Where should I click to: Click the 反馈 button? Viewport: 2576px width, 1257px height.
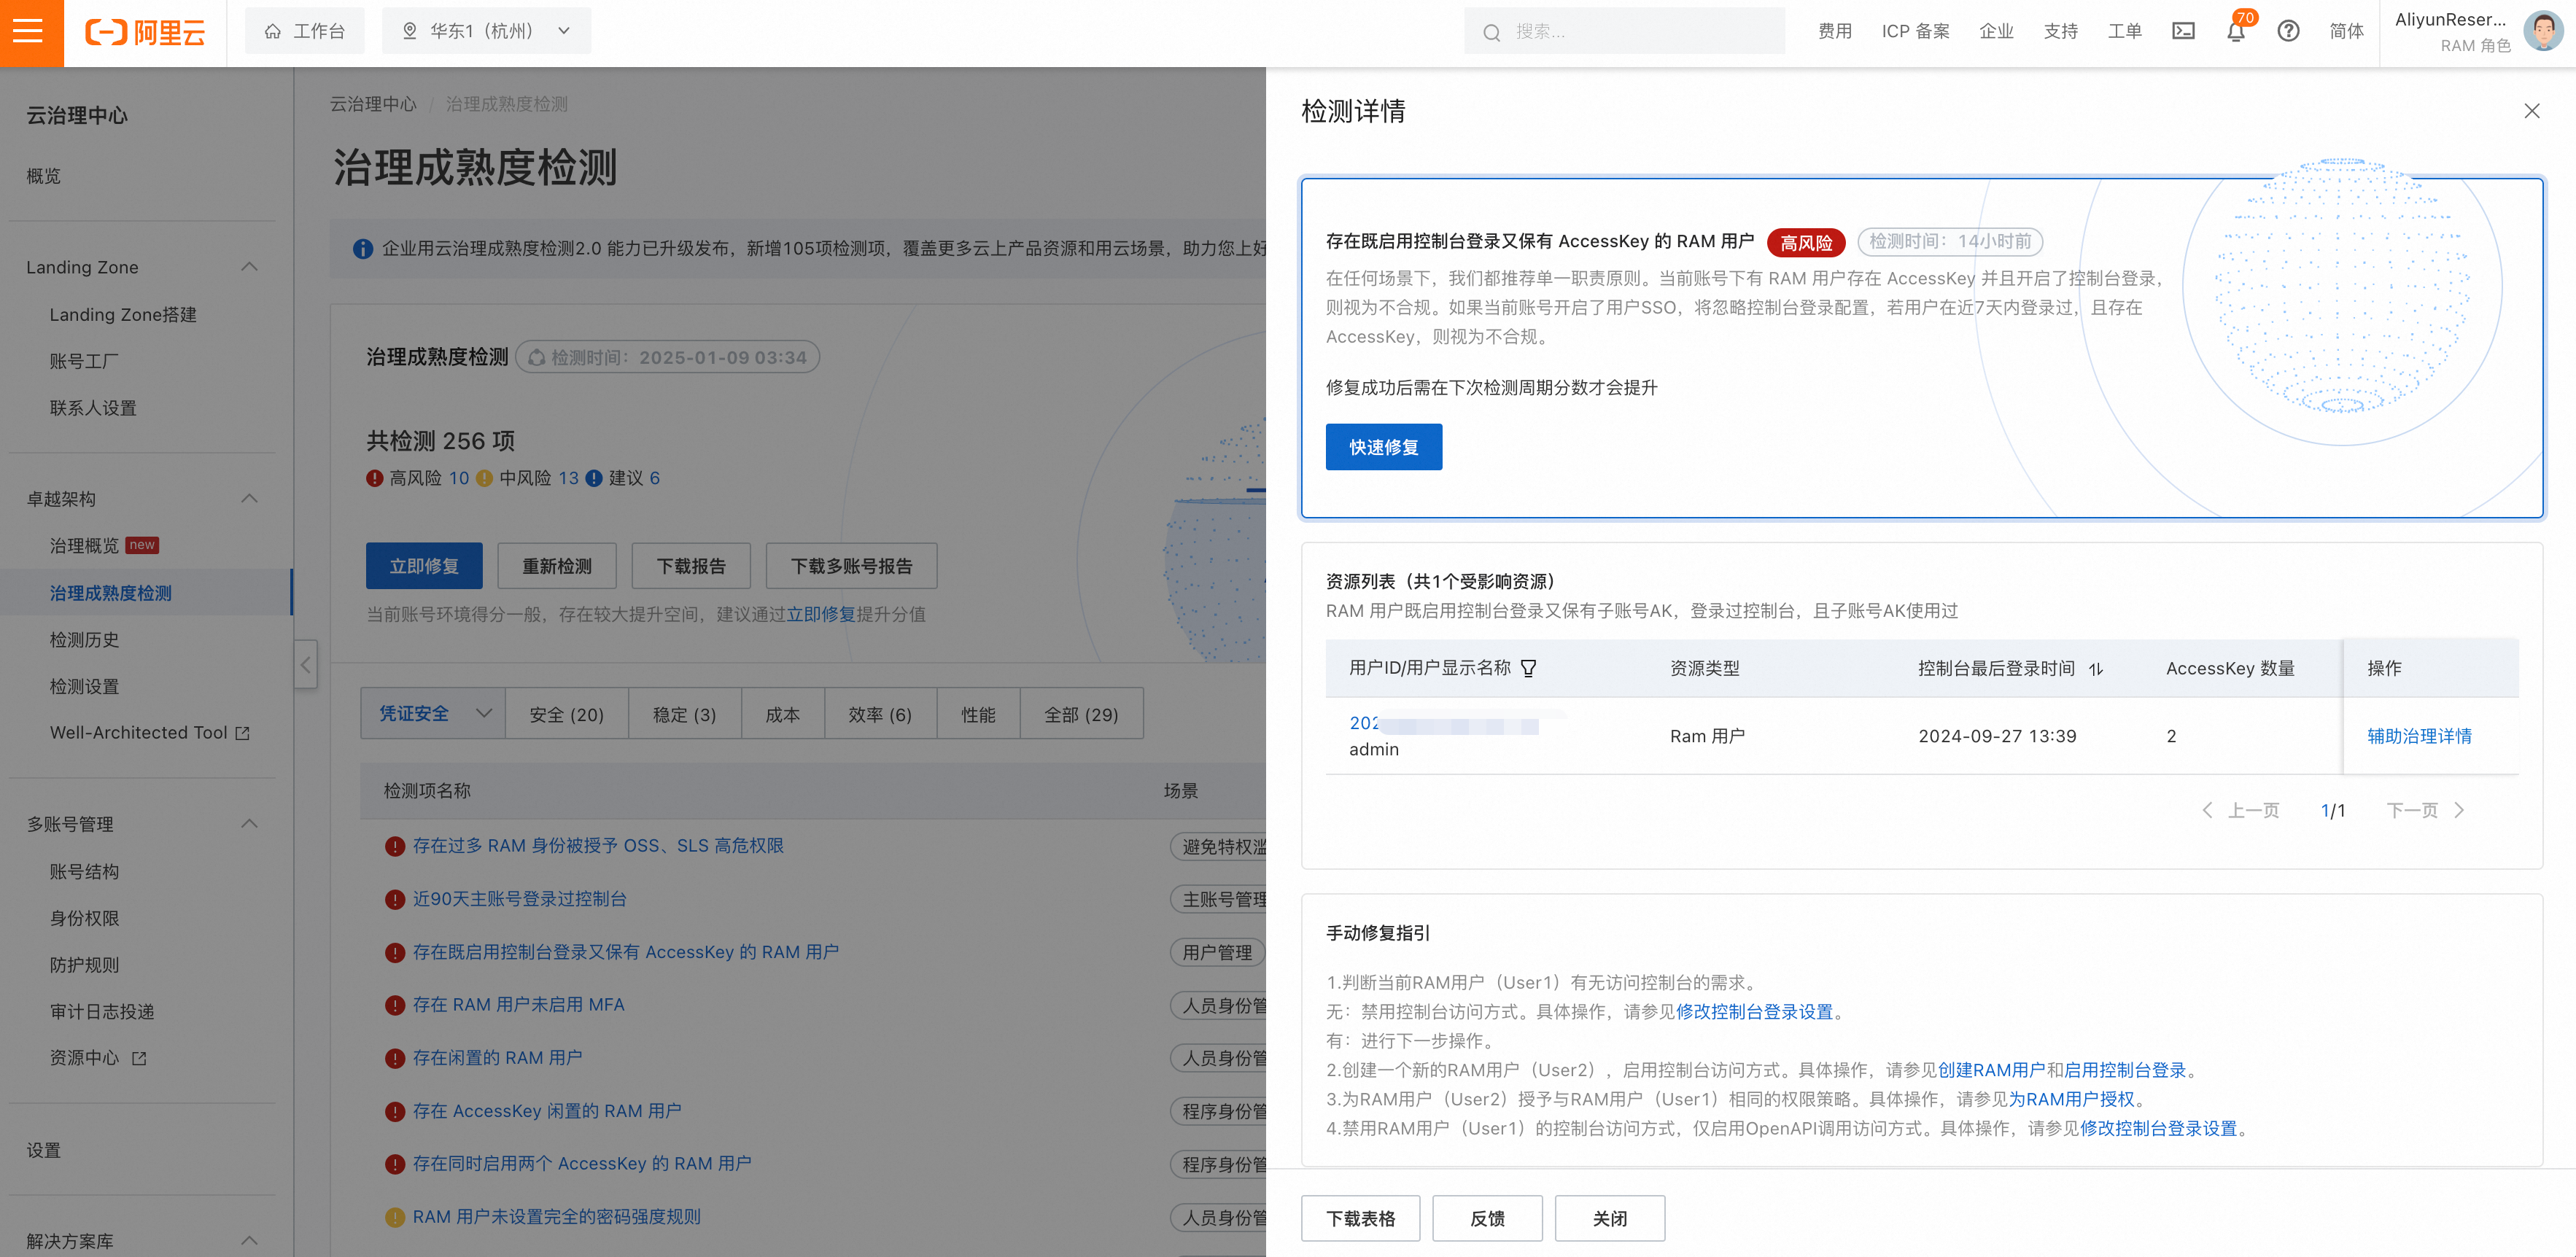1487,1218
